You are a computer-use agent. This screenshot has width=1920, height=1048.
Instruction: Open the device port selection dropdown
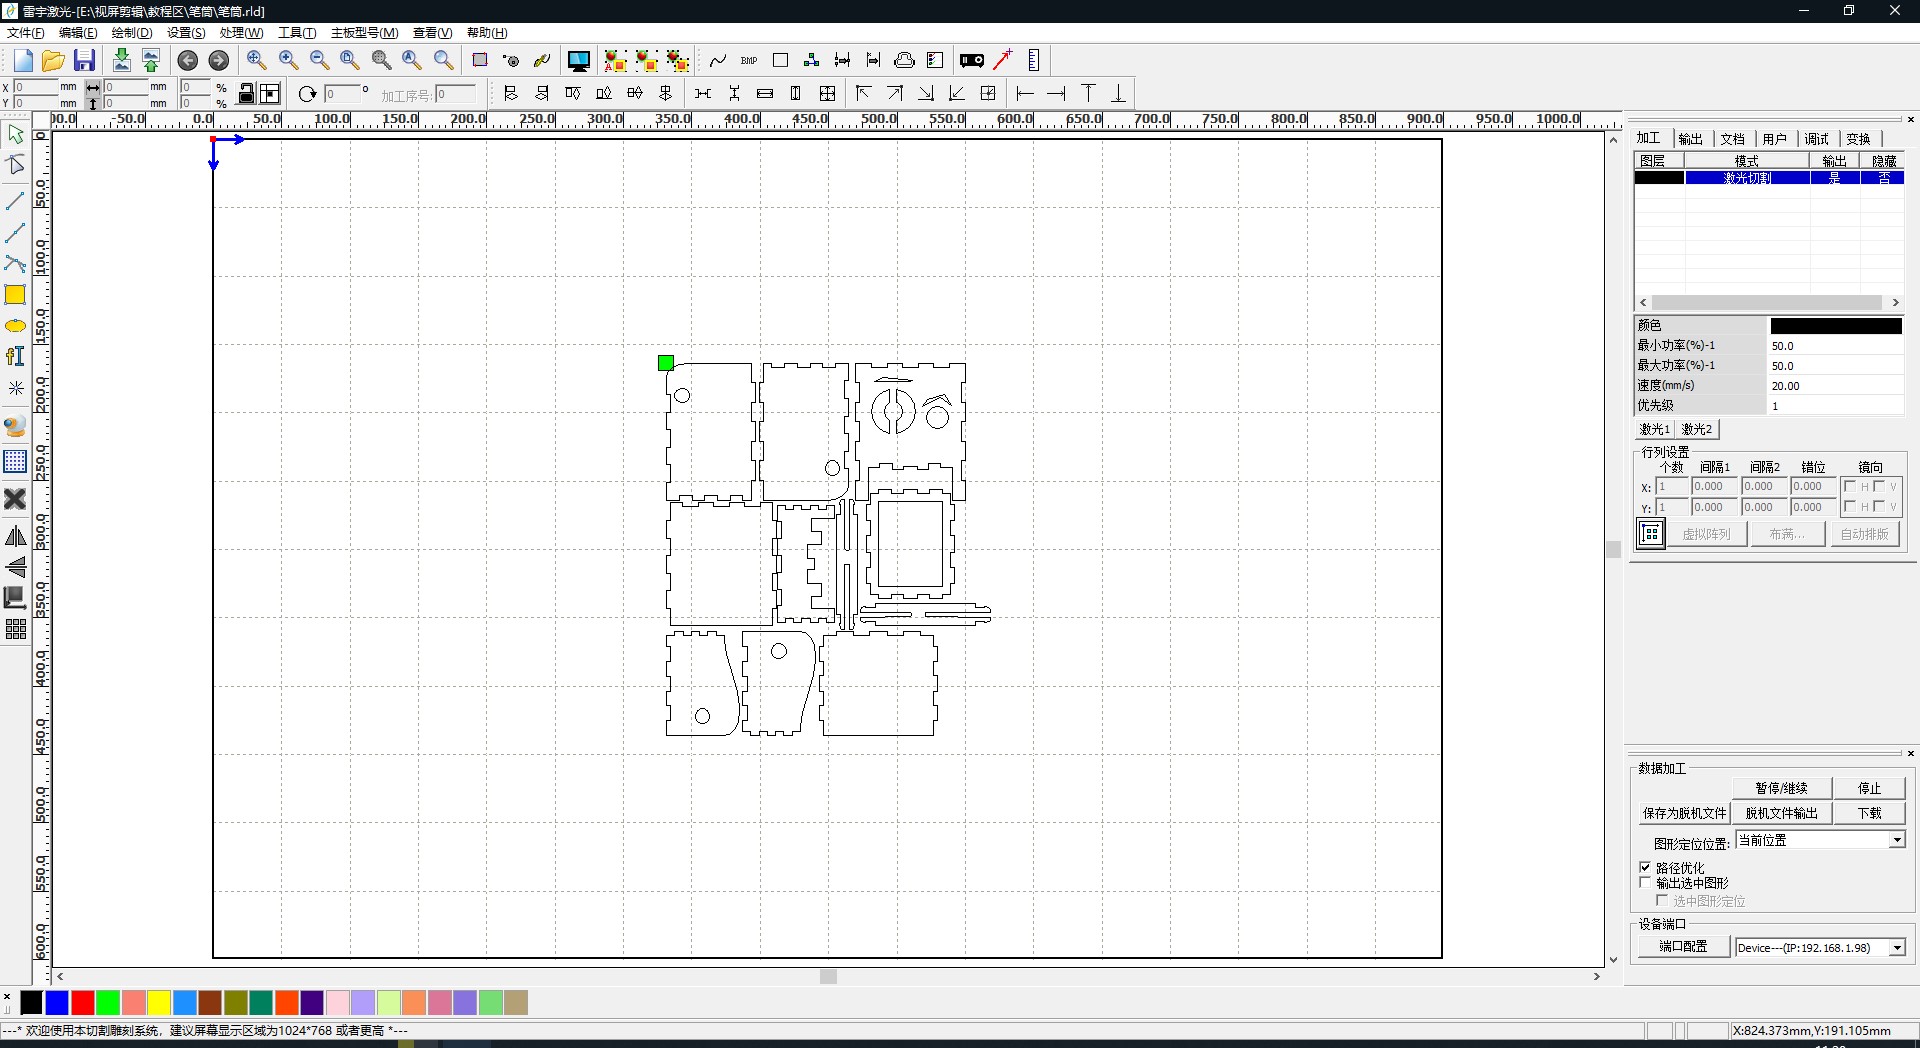click(x=1896, y=948)
